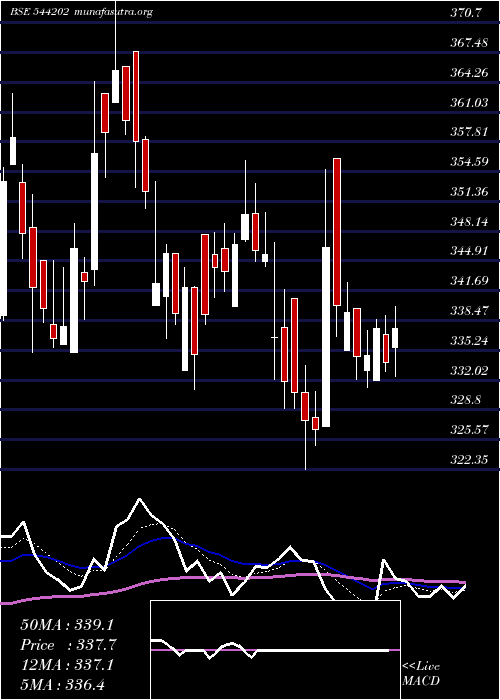Click the 322.35 price axis label
This screenshot has width=500, height=700.
pyautogui.click(x=469, y=459)
